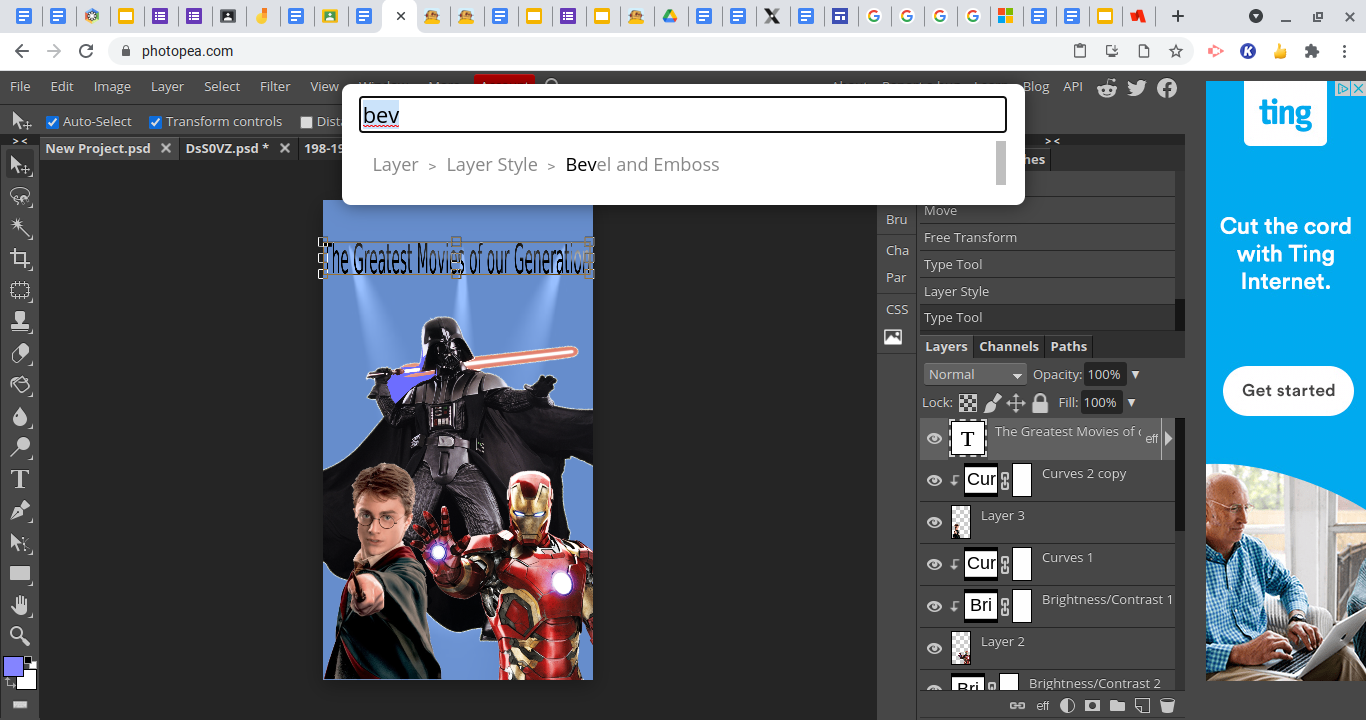Create new adjustment layer icon
The image size is (1366, 720).
[x=1067, y=706]
